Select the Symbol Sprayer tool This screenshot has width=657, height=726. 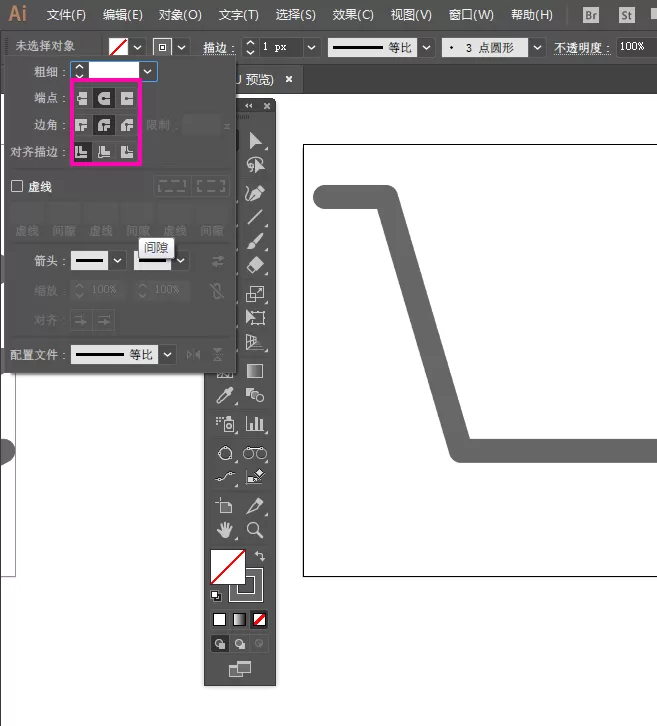pos(225,424)
